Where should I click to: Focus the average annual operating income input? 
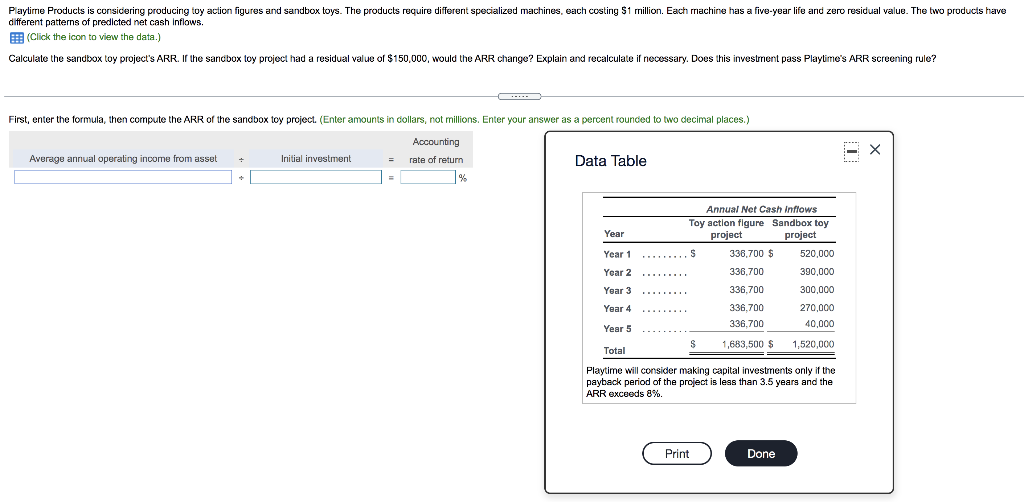pos(123,177)
